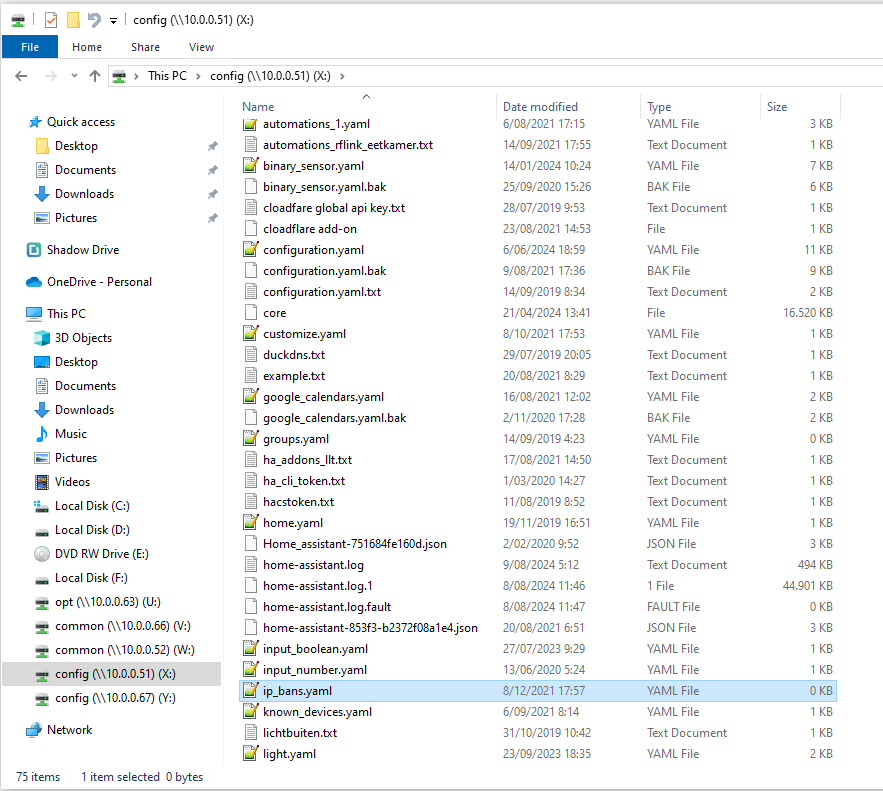Image resolution: width=883 pixels, height=791 pixels.
Task: Select OneDrive - Personal in navigation pane
Action: click(99, 282)
